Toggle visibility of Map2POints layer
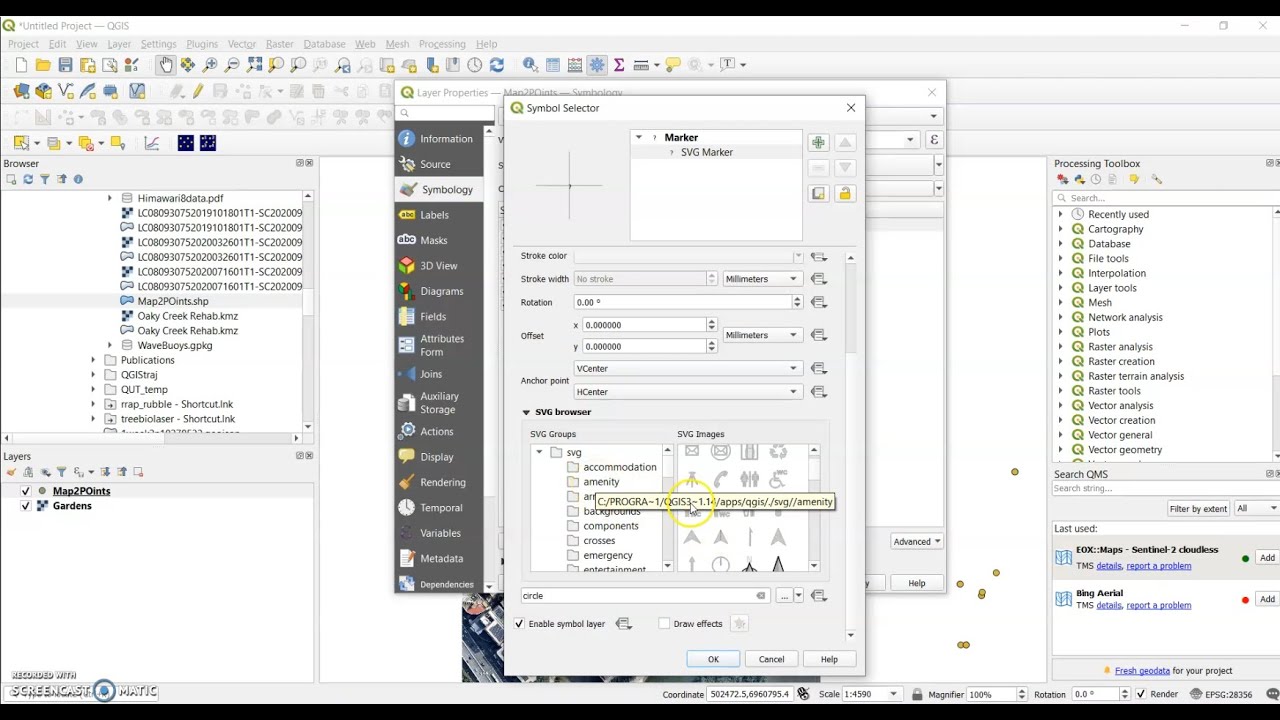Screen dimensions: 1280x720 (26, 491)
